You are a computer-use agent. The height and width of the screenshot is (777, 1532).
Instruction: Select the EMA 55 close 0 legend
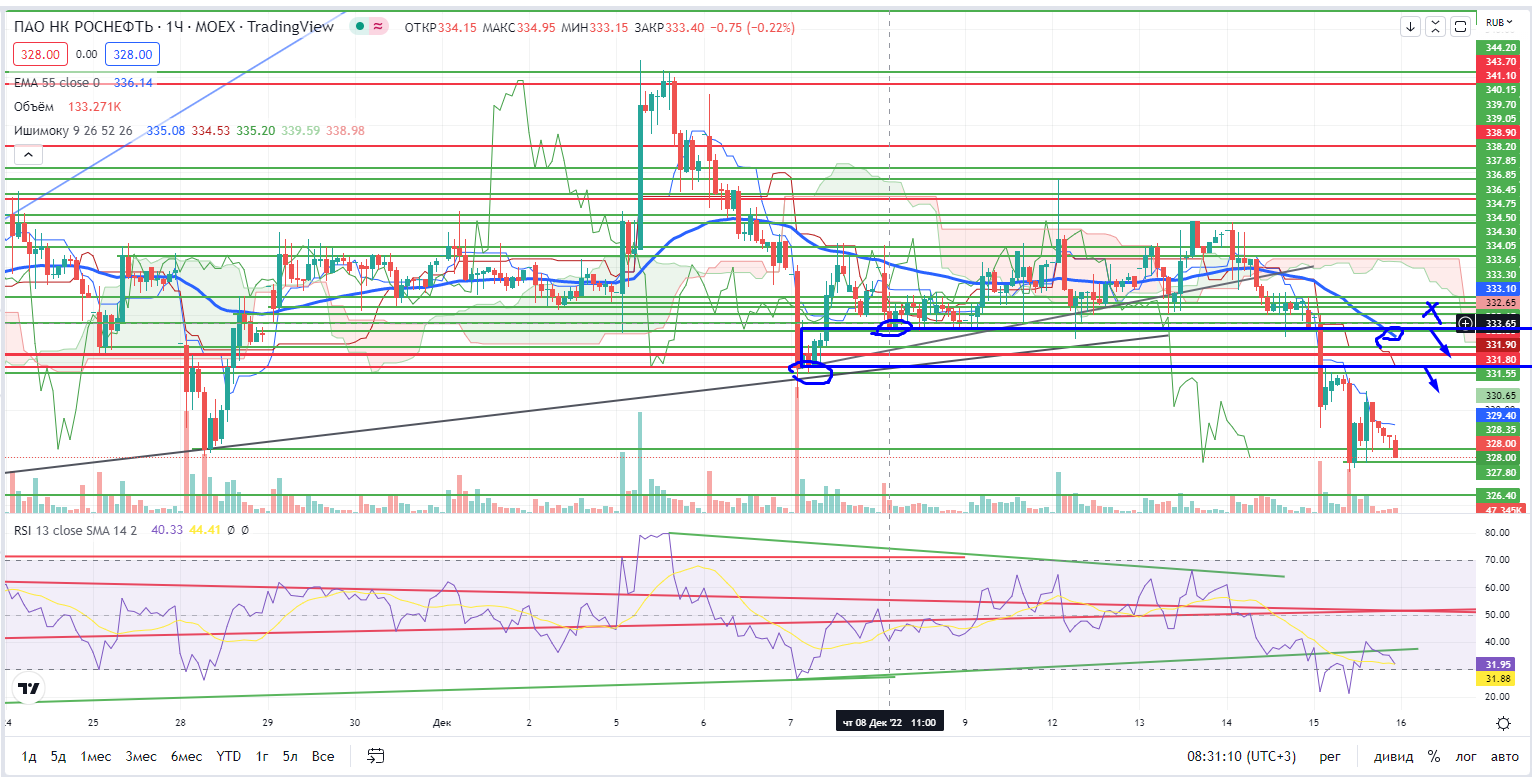pyautogui.click(x=57, y=83)
